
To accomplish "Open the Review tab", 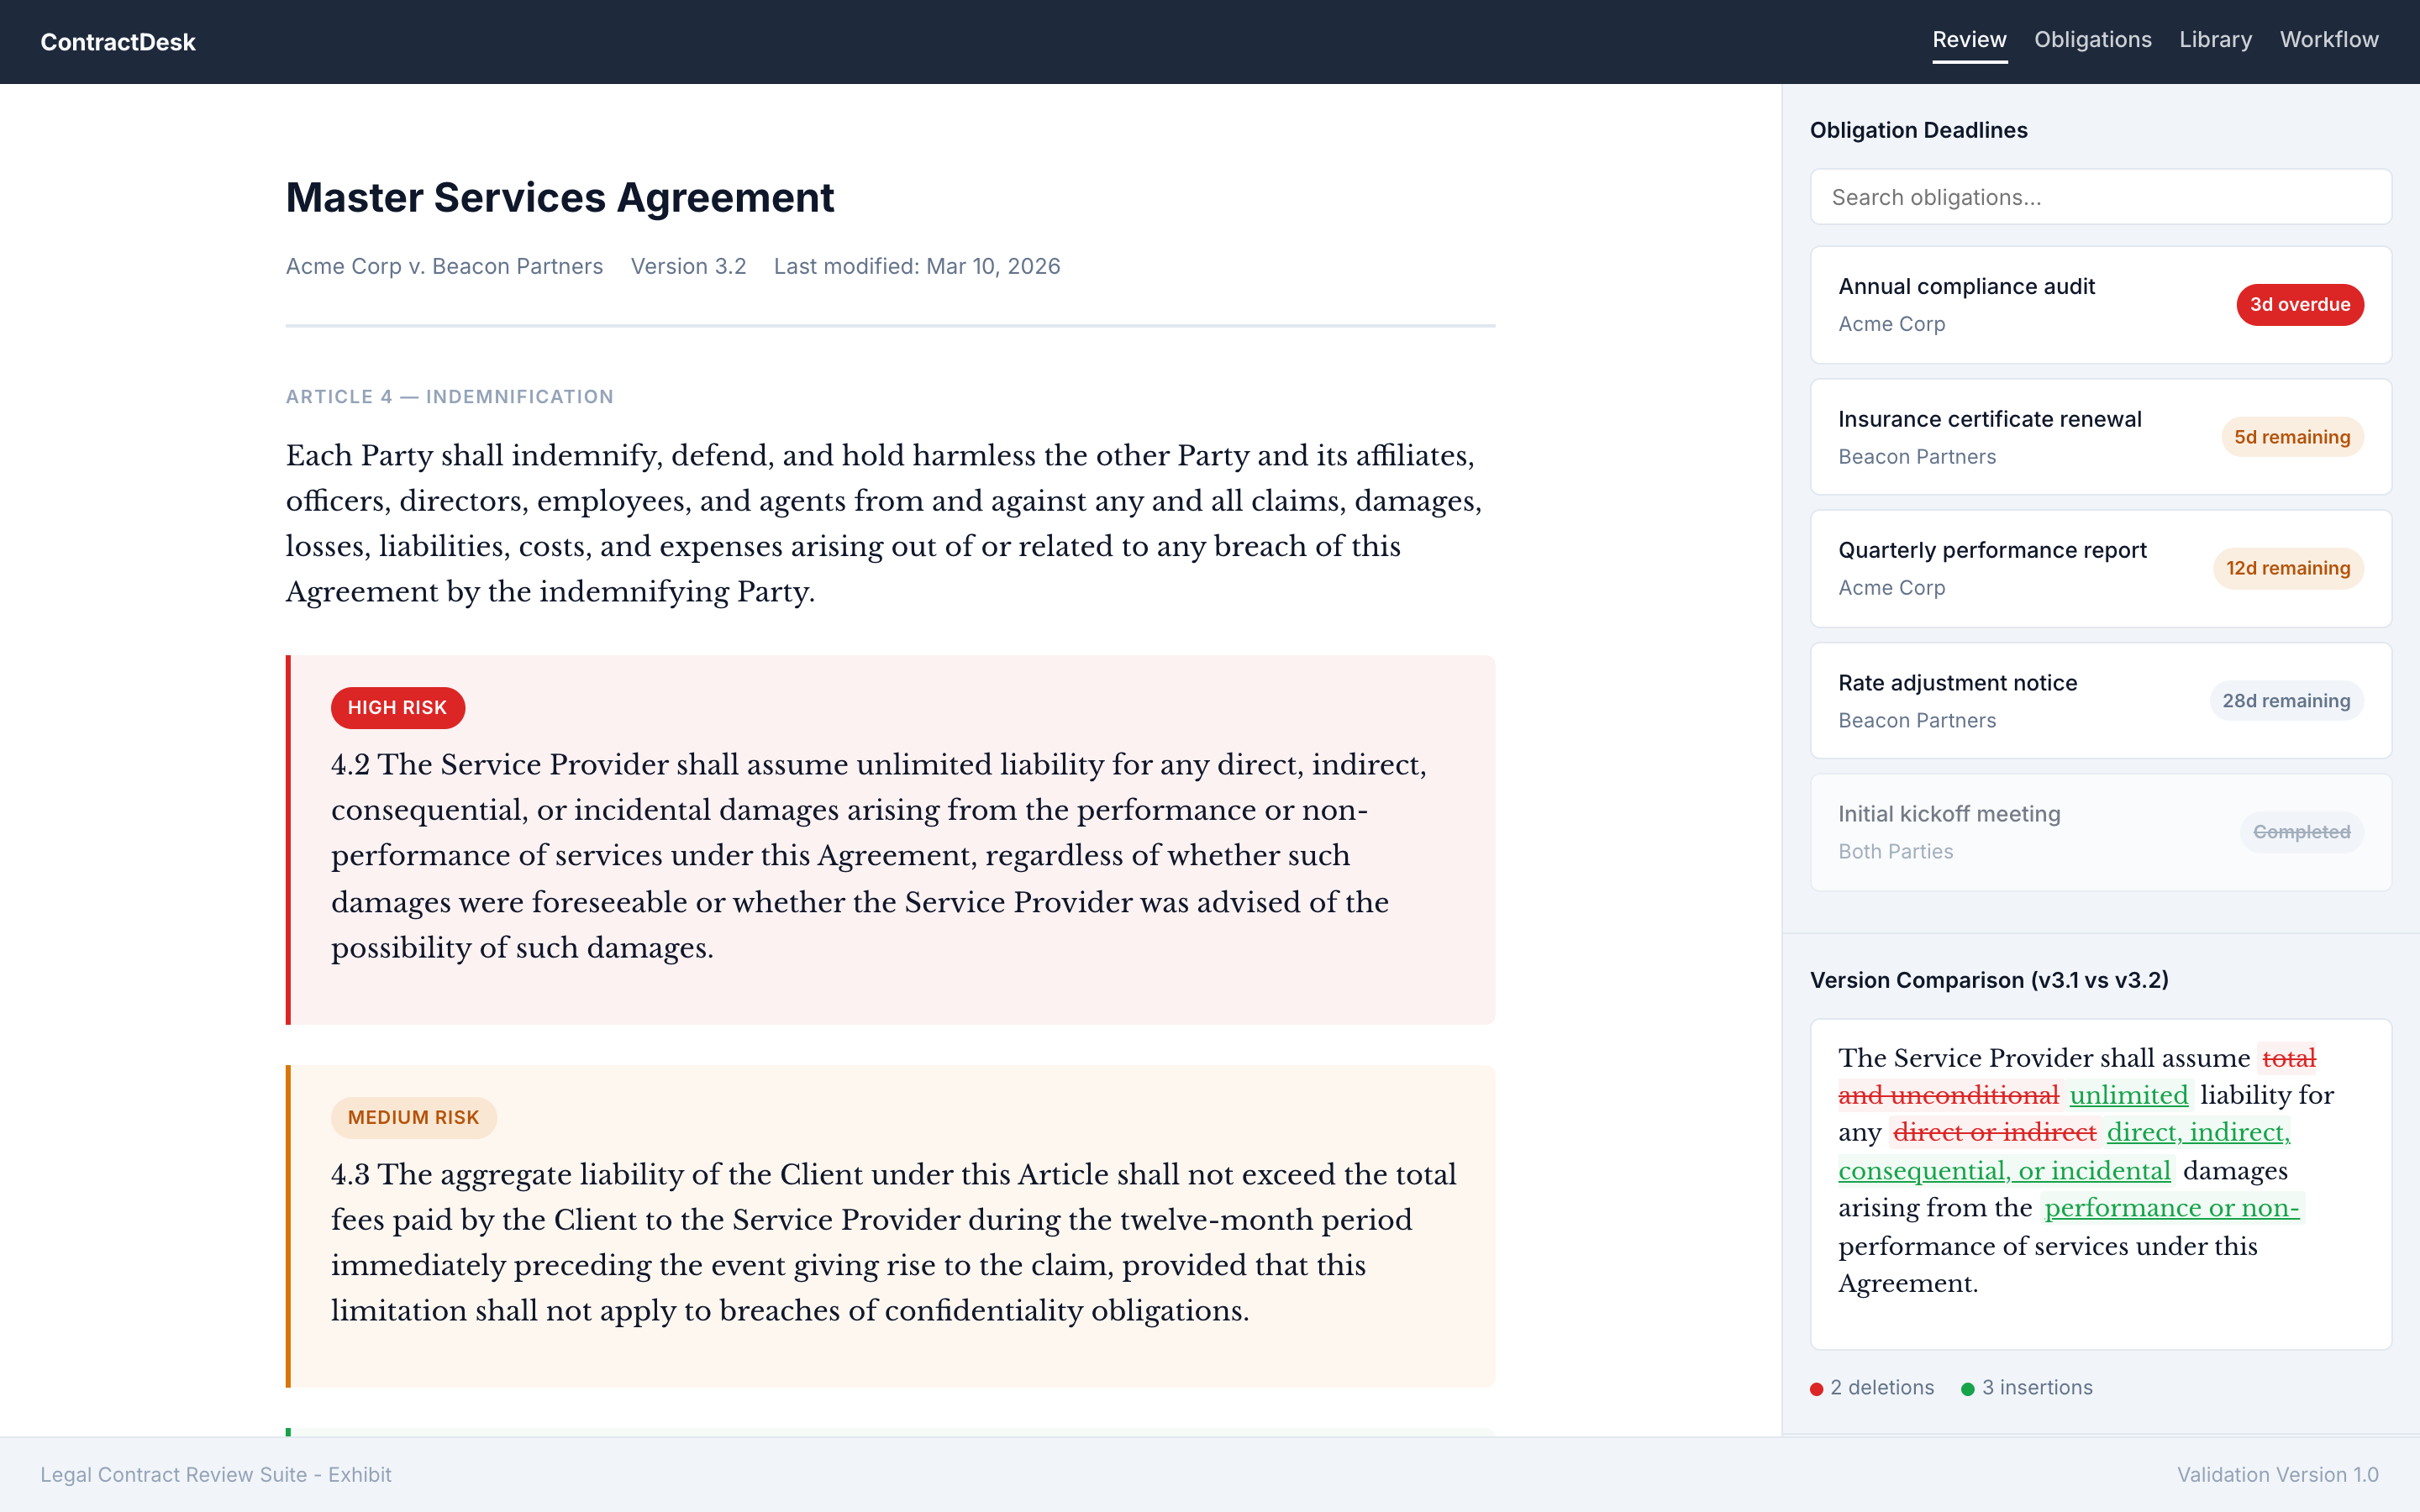I will (x=1968, y=40).
